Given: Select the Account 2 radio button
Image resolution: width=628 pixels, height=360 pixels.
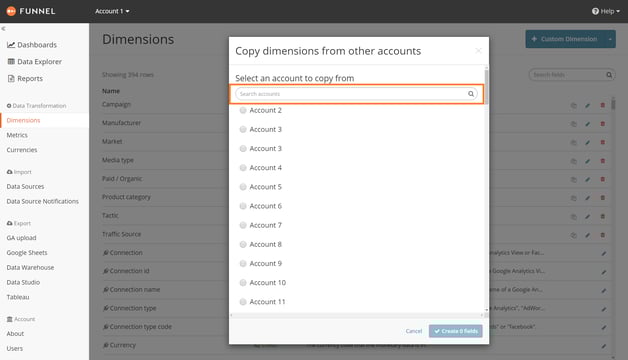Looking at the screenshot, I should (x=243, y=110).
